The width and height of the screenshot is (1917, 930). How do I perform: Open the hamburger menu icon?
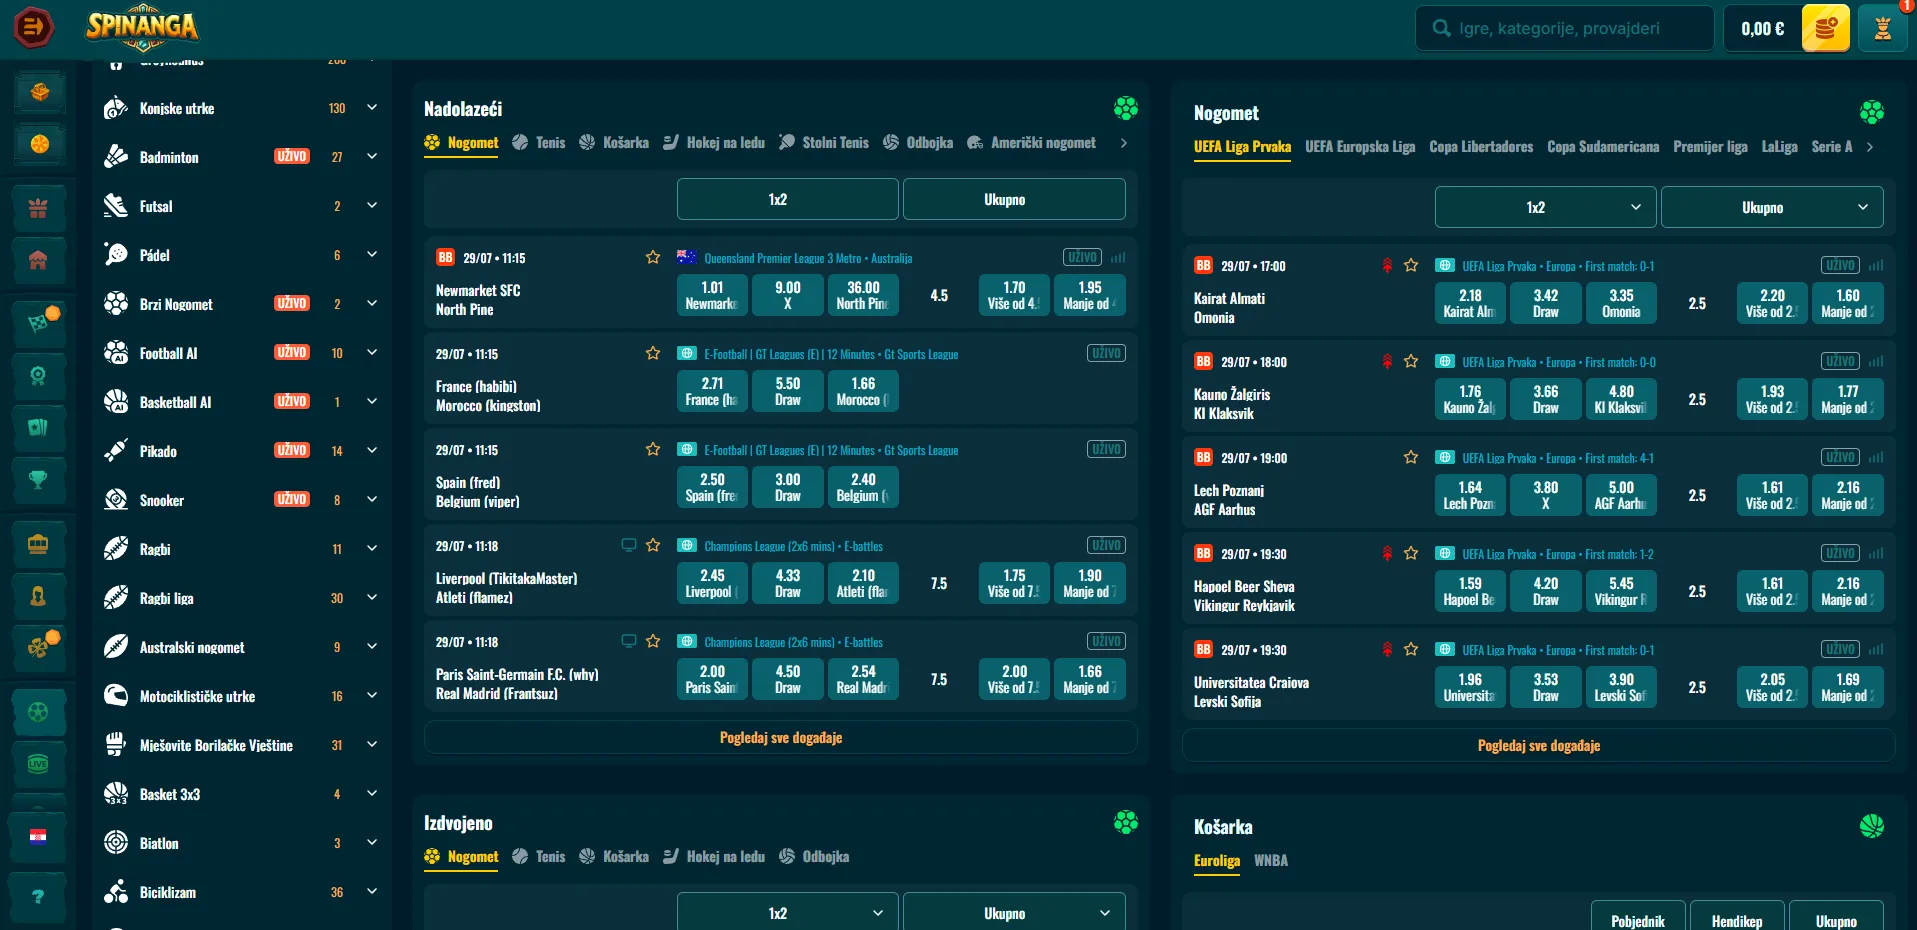[x=33, y=27]
